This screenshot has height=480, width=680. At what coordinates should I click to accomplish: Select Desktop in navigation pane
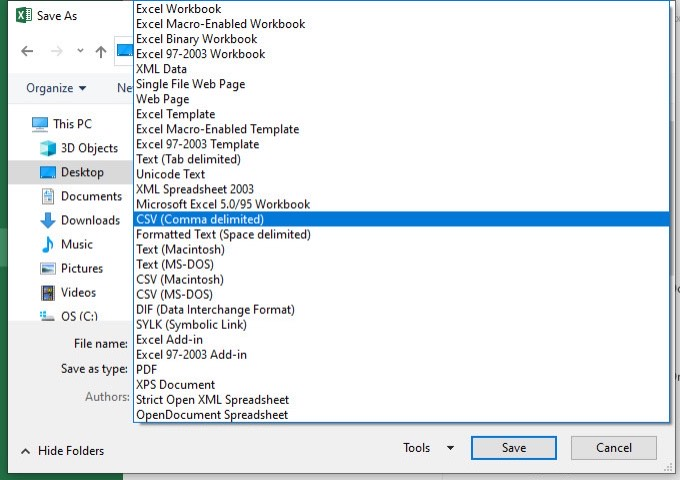click(x=82, y=172)
